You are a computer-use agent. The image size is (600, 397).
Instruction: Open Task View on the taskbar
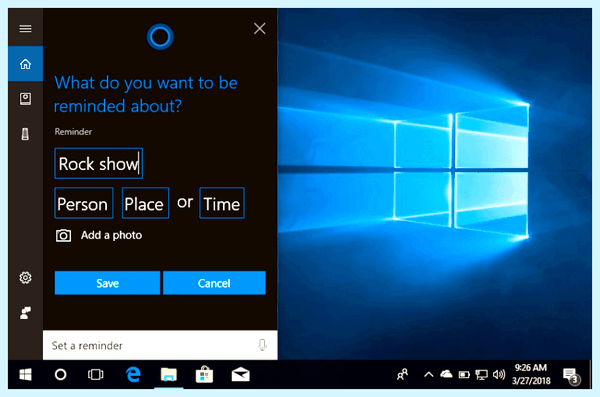click(x=95, y=374)
